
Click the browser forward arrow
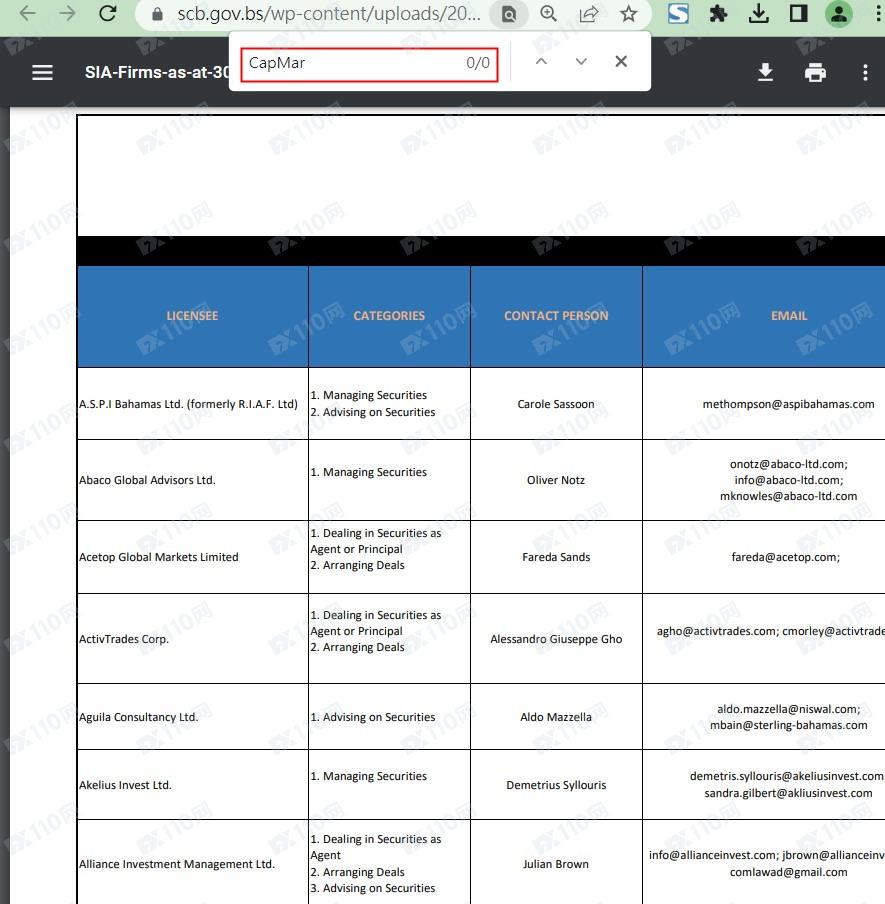click(x=67, y=14)
